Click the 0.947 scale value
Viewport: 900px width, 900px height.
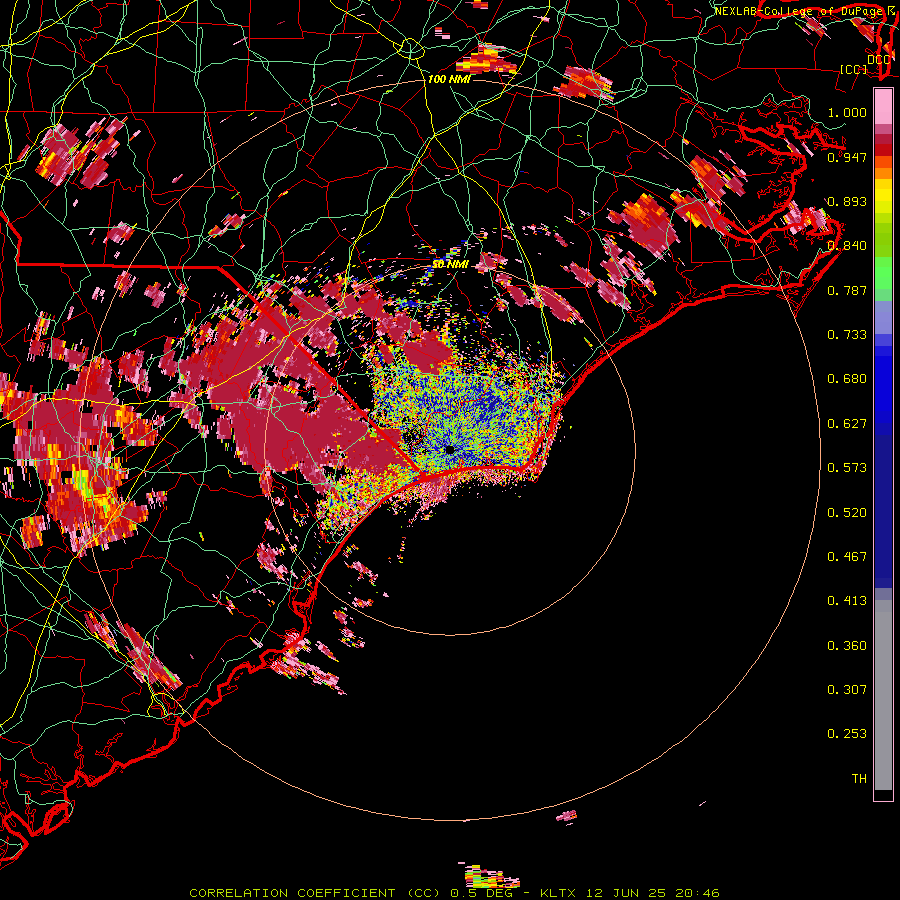click(847, 157)
